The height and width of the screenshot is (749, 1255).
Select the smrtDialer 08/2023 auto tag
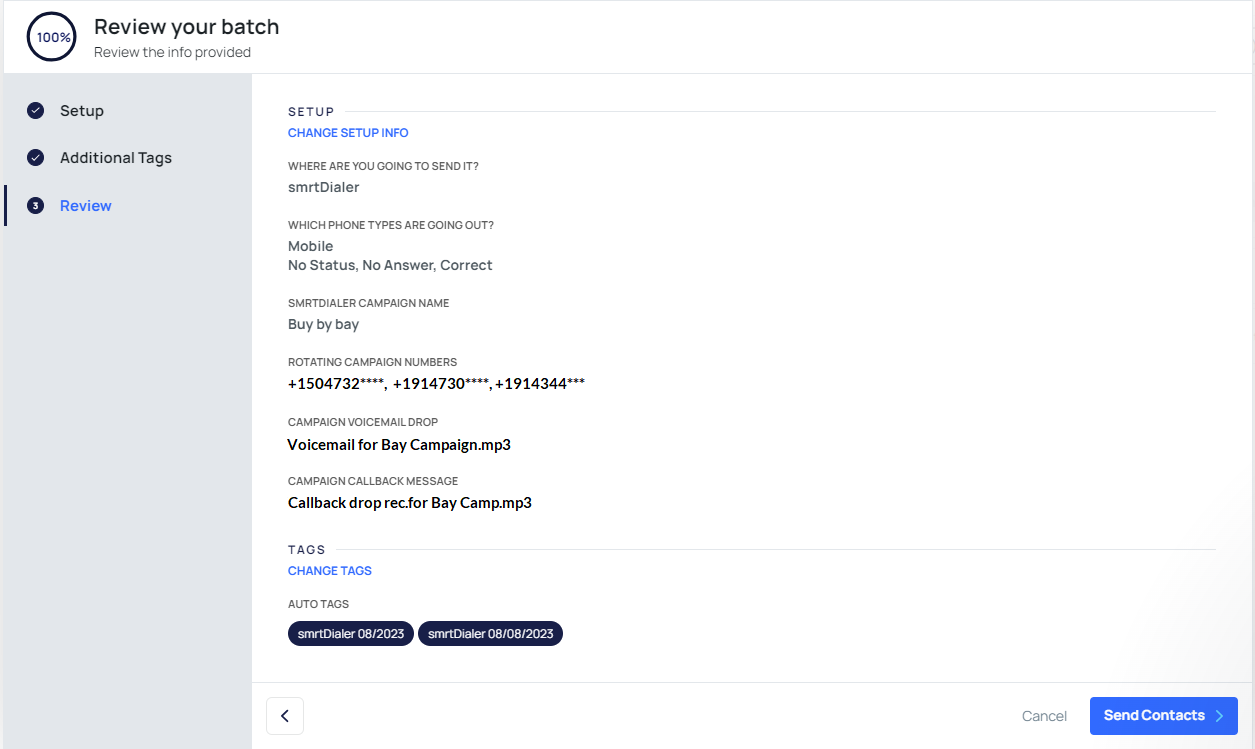click(350, 634)
